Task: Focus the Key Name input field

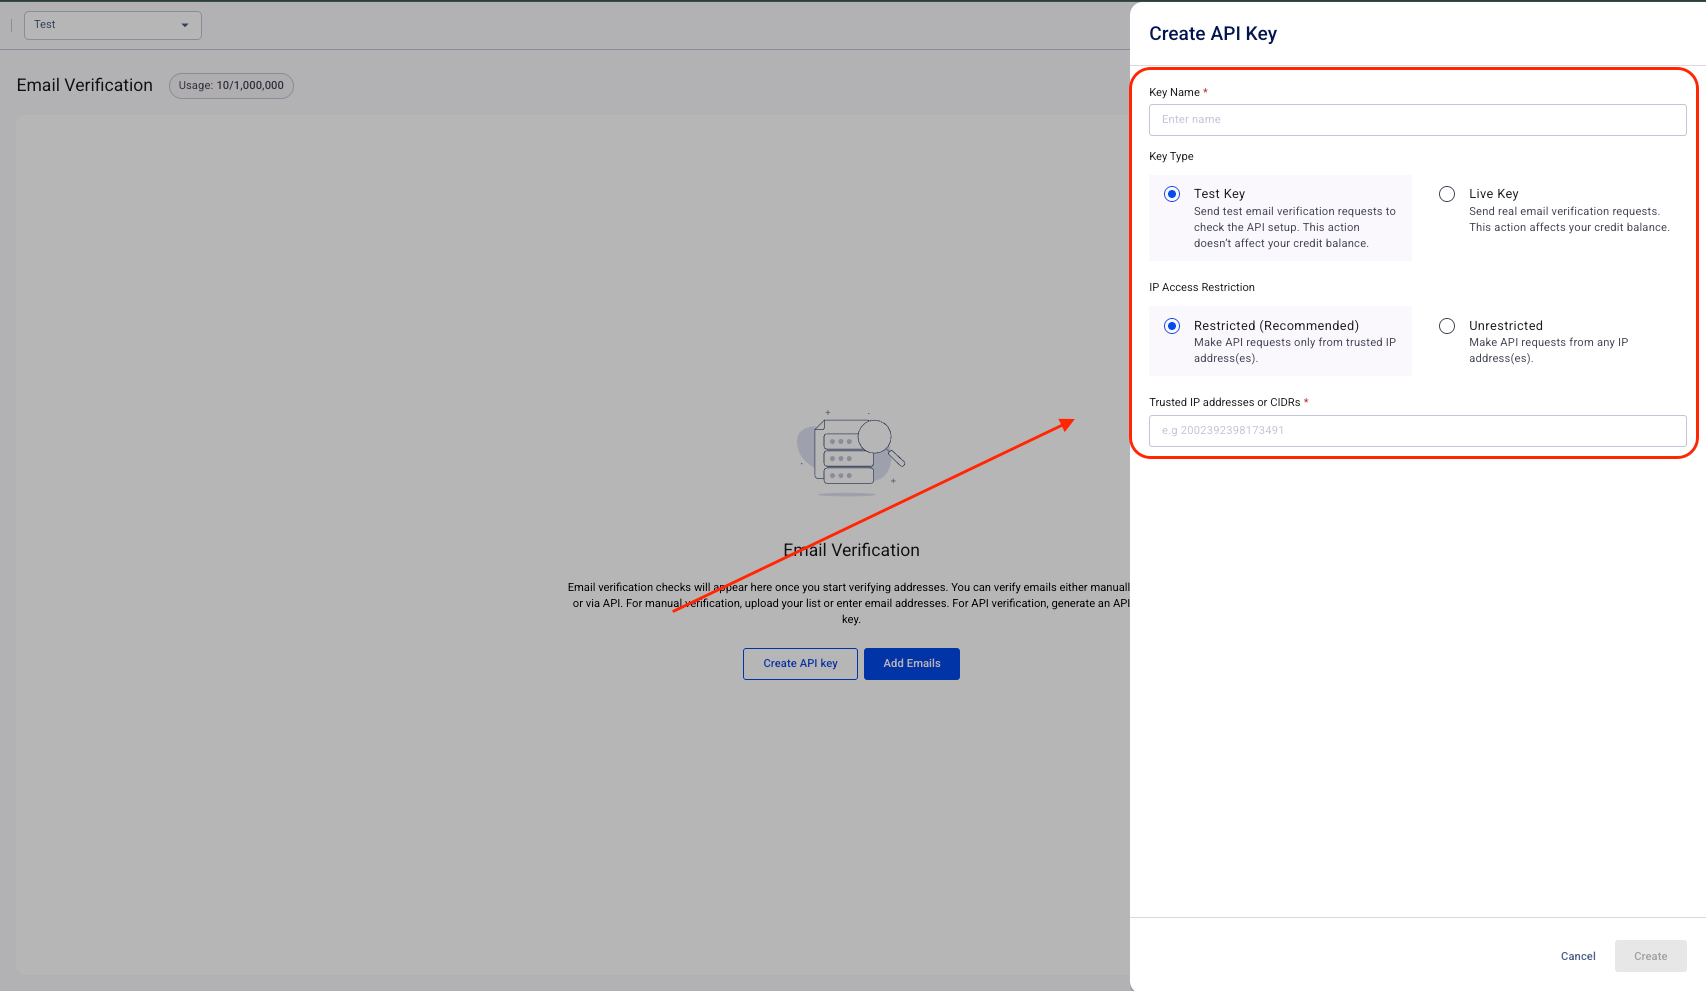Action: [1417, 120]
